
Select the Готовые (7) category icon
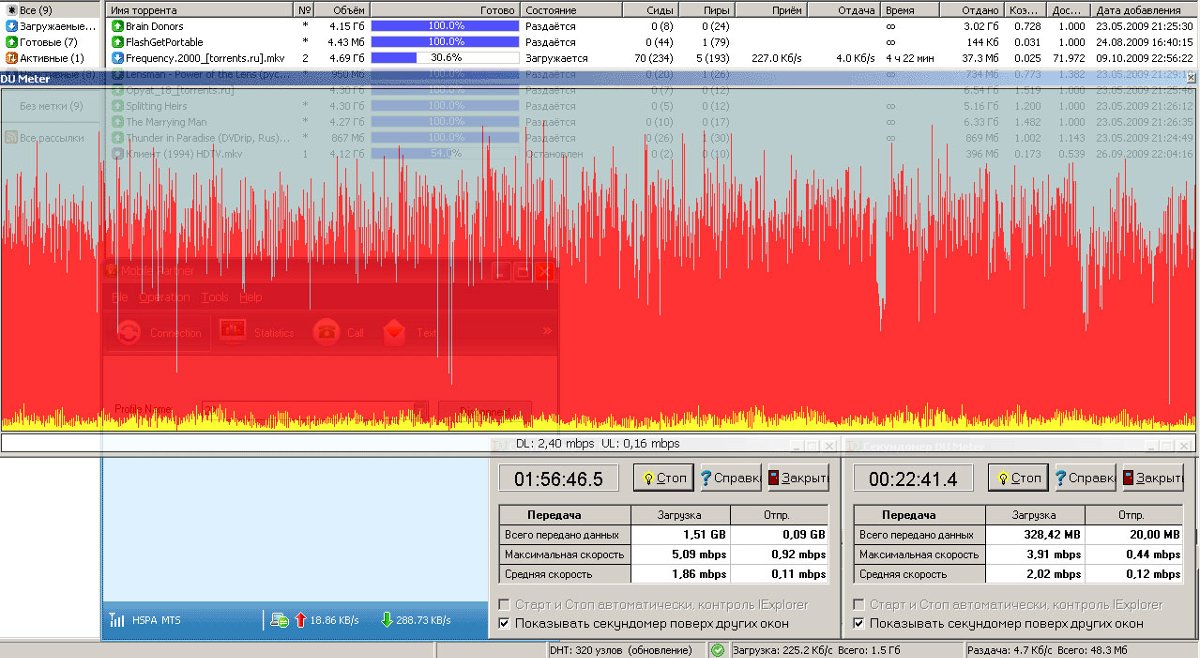11,42
